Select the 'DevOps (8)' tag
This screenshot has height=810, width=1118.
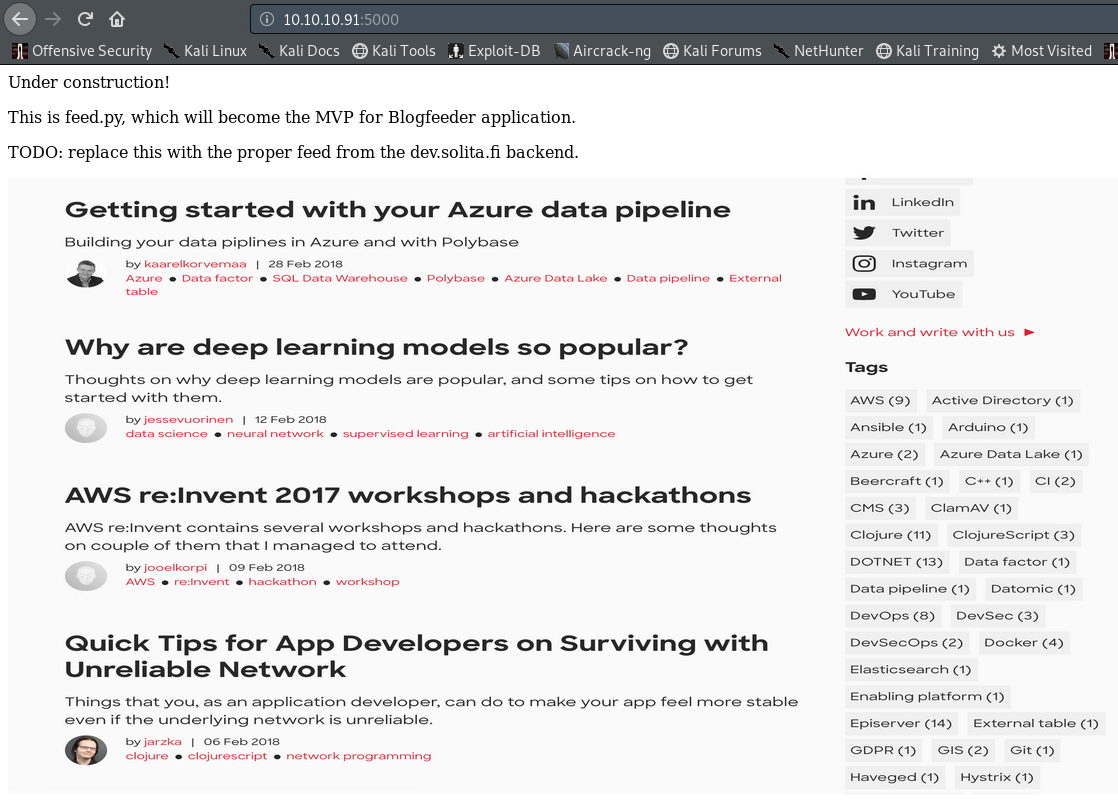click(892, 616)
